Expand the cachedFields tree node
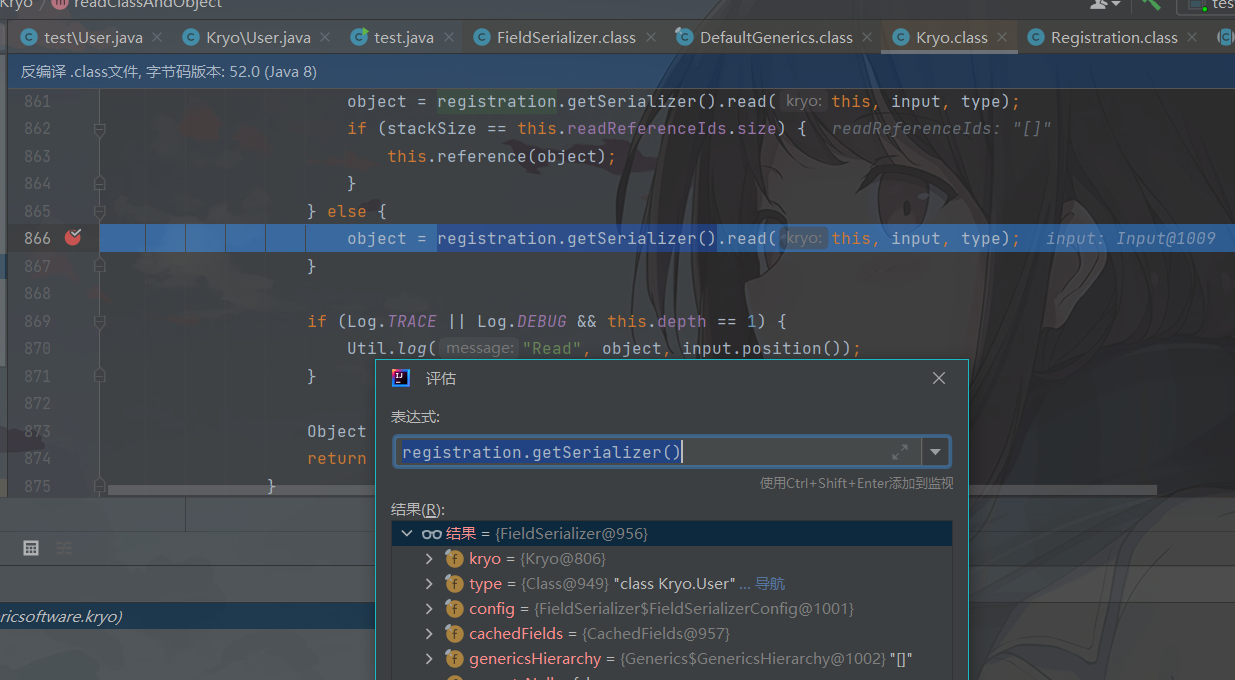1235x680 pixels. (430, 634)
